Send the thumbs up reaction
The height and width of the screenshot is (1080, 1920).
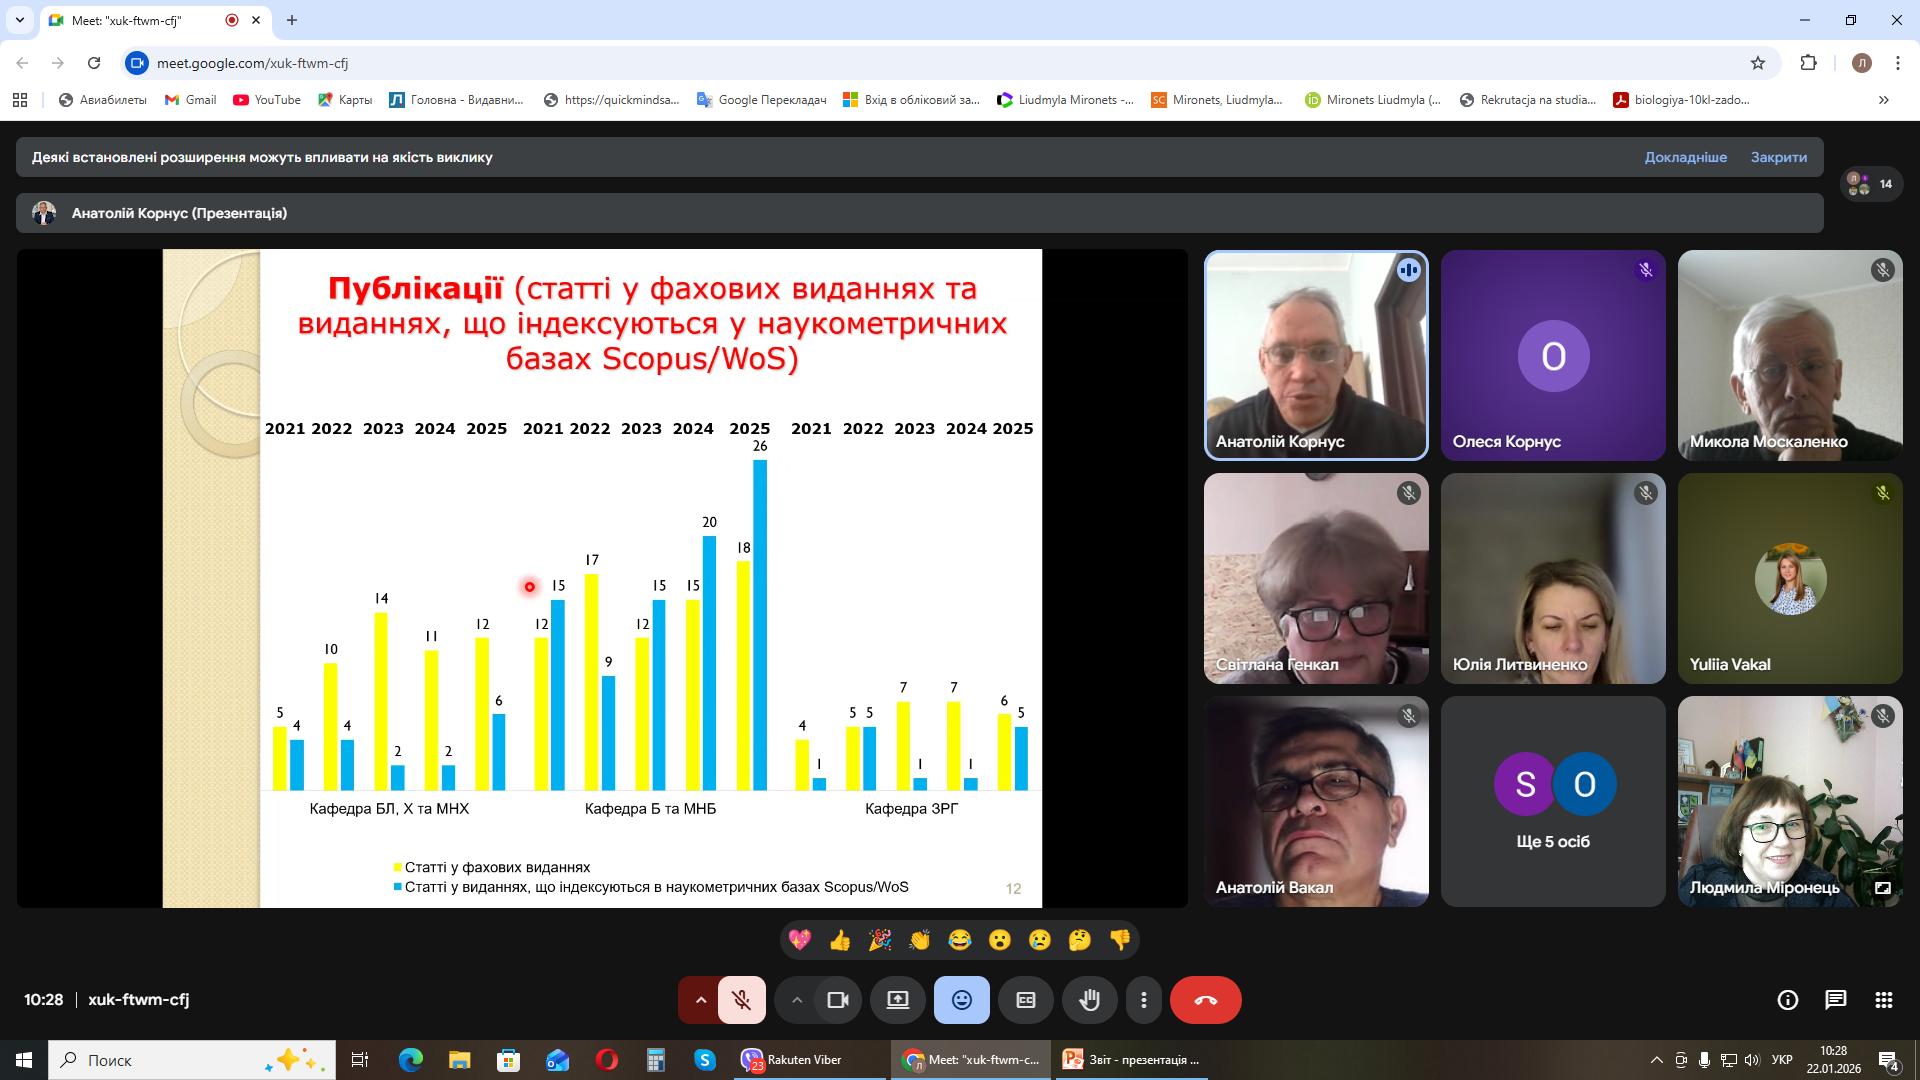[839, 940]
